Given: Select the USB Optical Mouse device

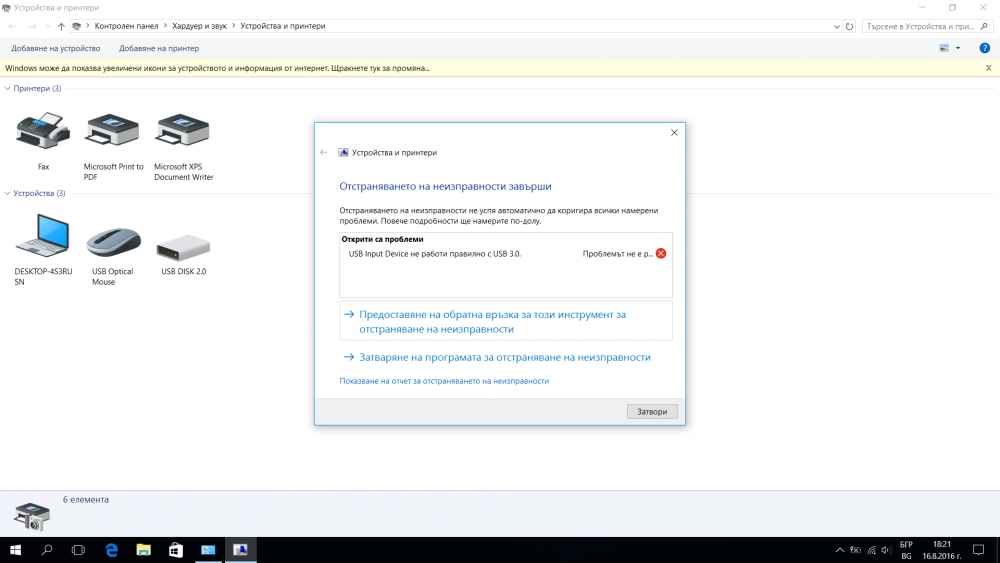Looking at the screenshot, I should [113, 242].
